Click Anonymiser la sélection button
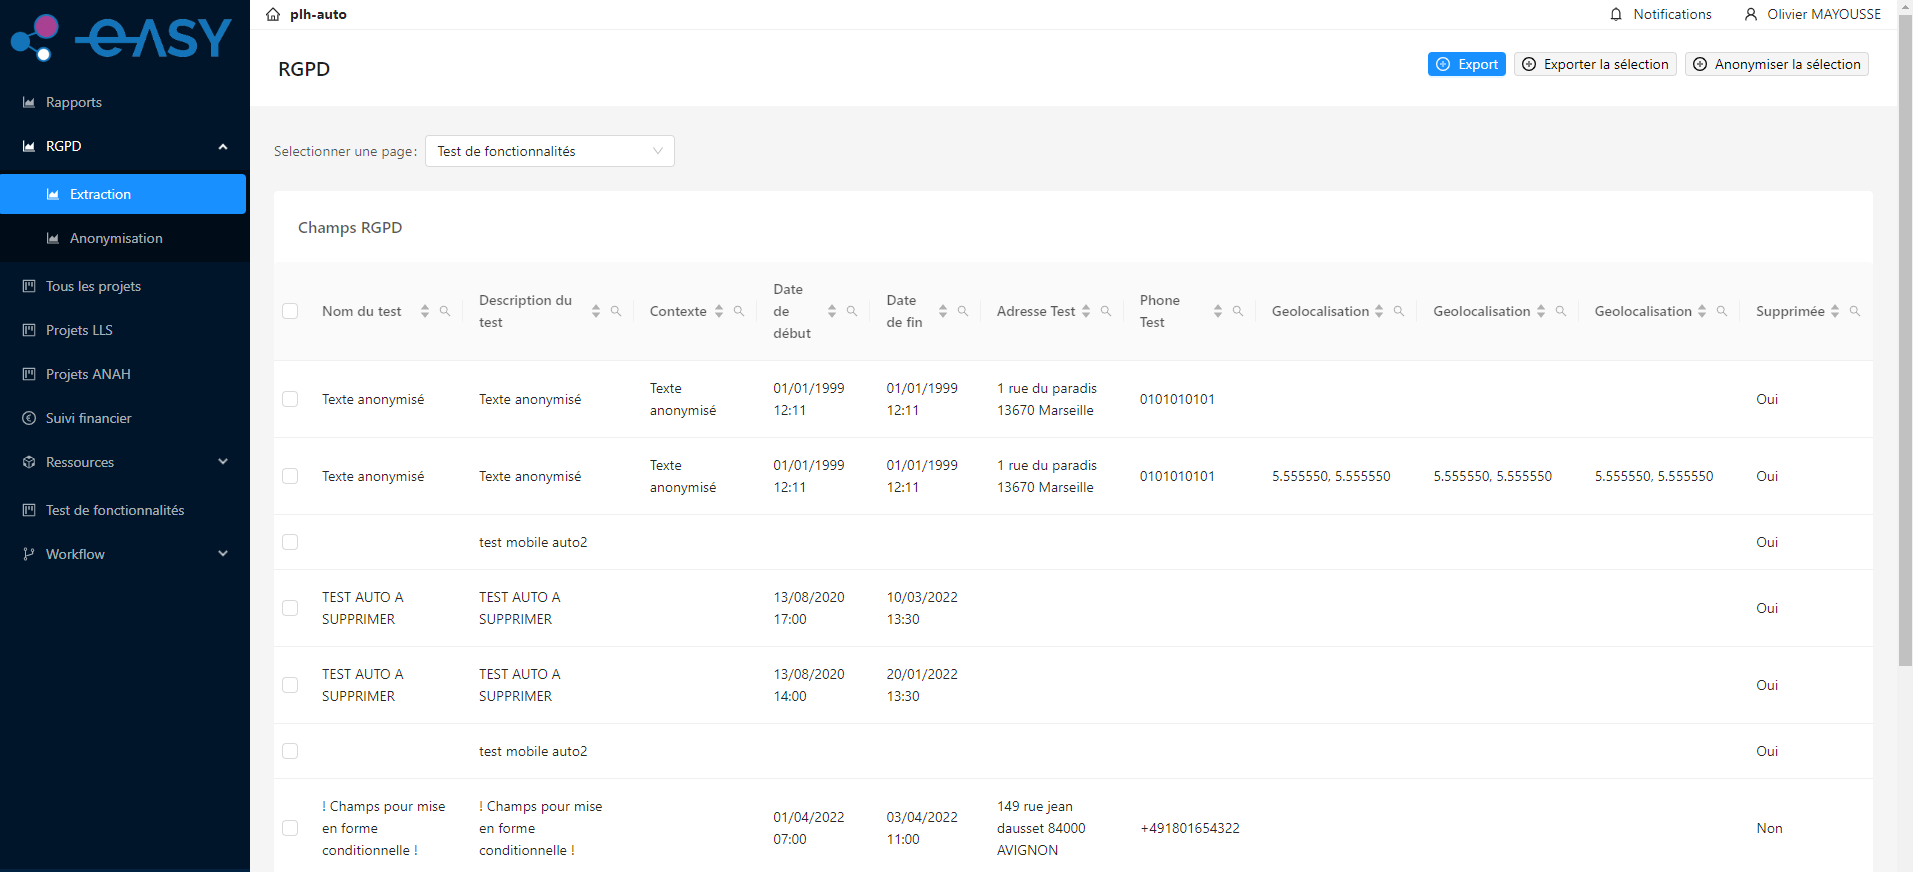This screenshot has height=872, width=1913. [1776, 64]
